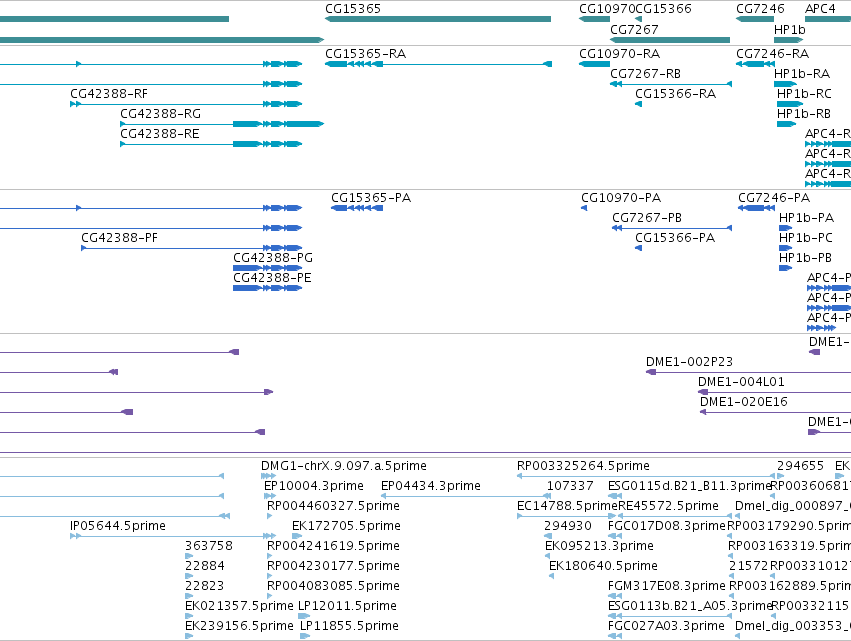Open transcript label CG15366-RA
Viewport: 851px width, 641px height.
[x=676, y=94]
